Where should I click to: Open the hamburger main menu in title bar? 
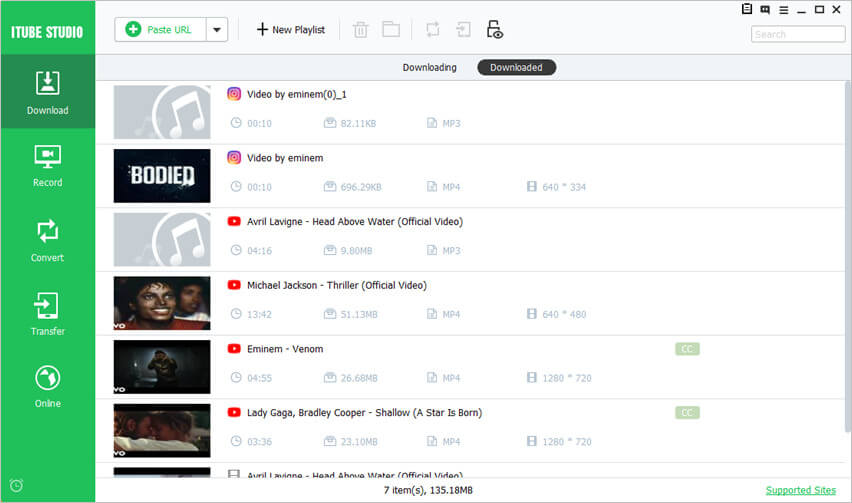click(783, 10)
